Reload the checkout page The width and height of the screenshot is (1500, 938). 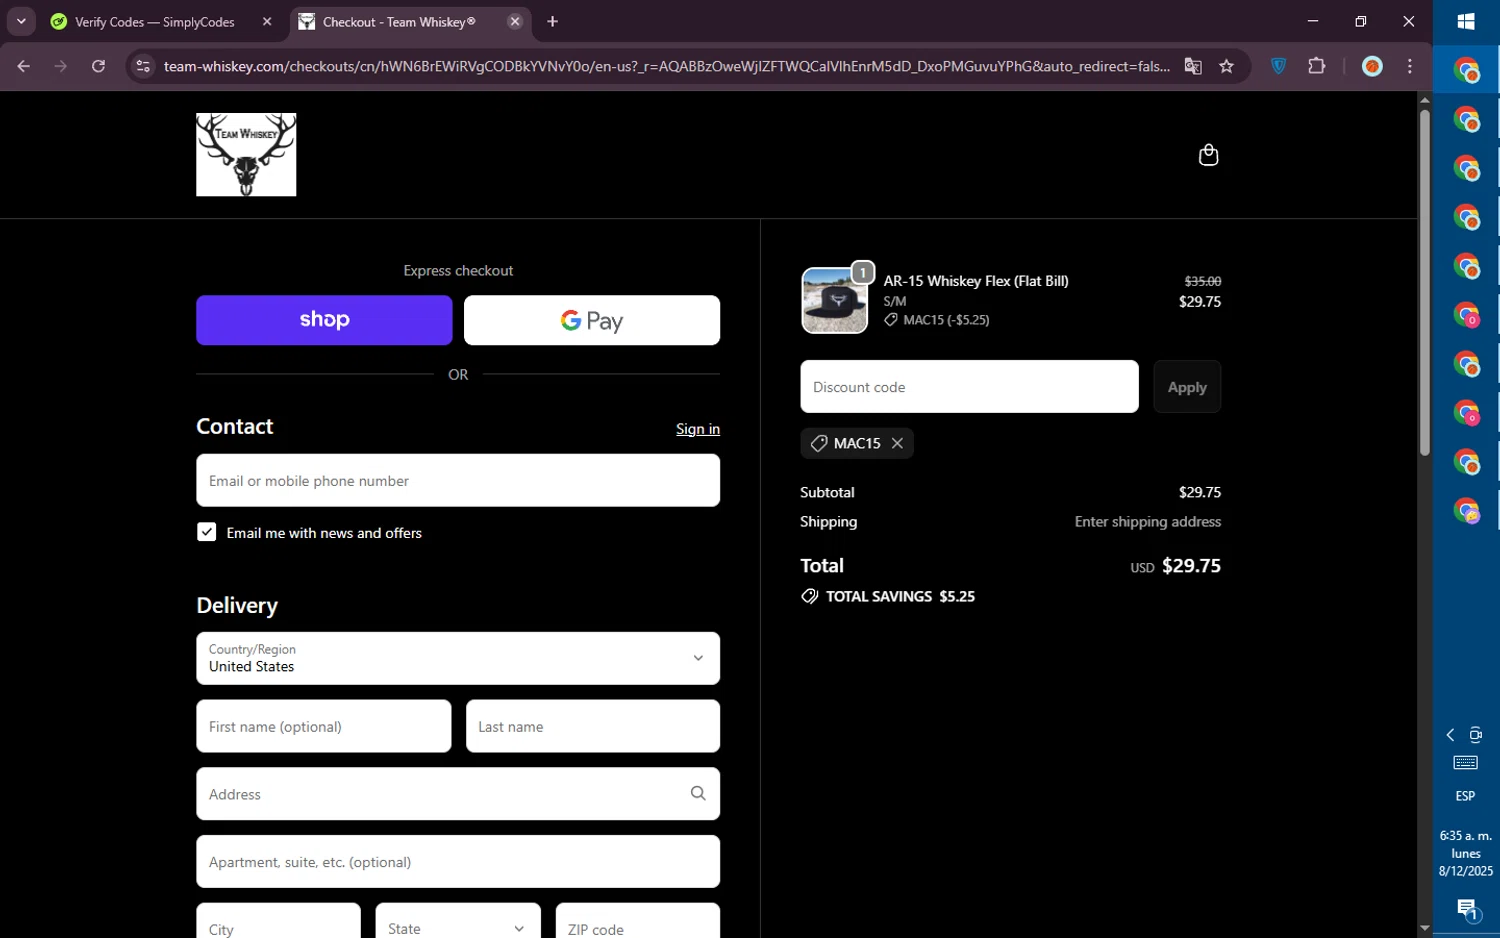pos(98,66)
